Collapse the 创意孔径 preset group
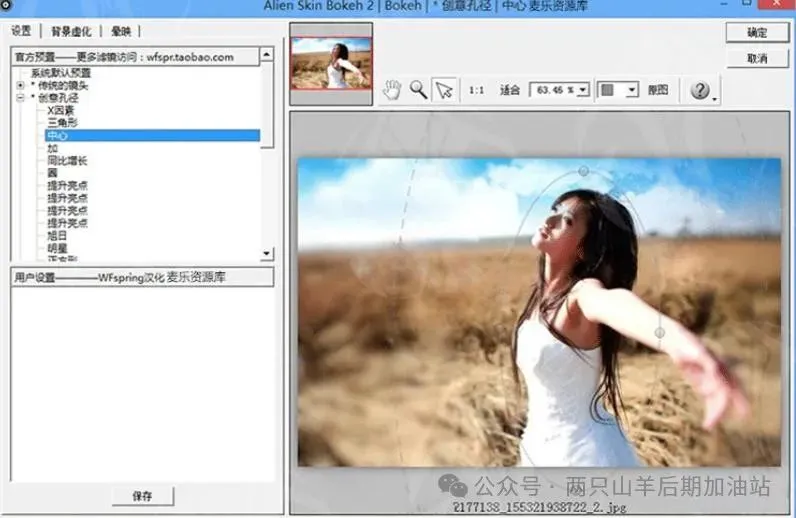Image resolution: width=796 pixels, height=518 pixels. tap(20, 98)
